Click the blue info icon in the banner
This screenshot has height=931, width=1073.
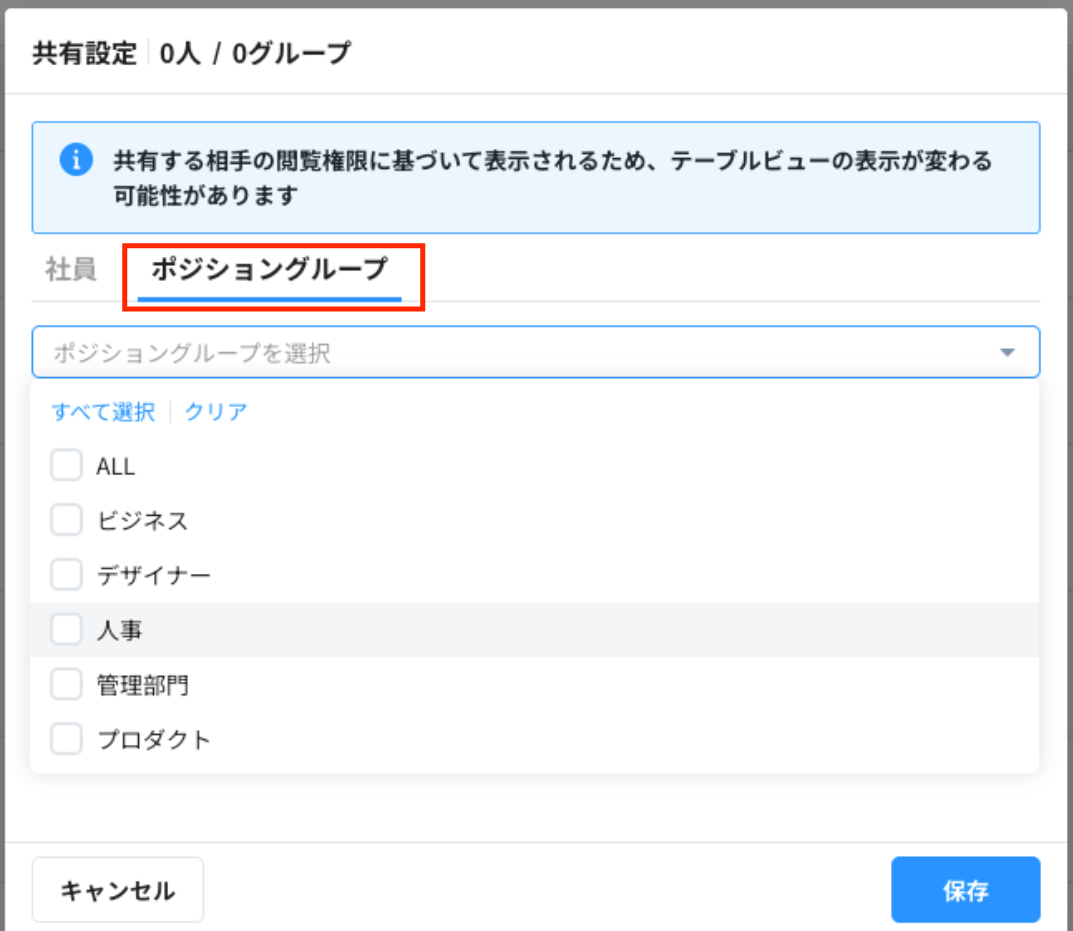(76, 161)
